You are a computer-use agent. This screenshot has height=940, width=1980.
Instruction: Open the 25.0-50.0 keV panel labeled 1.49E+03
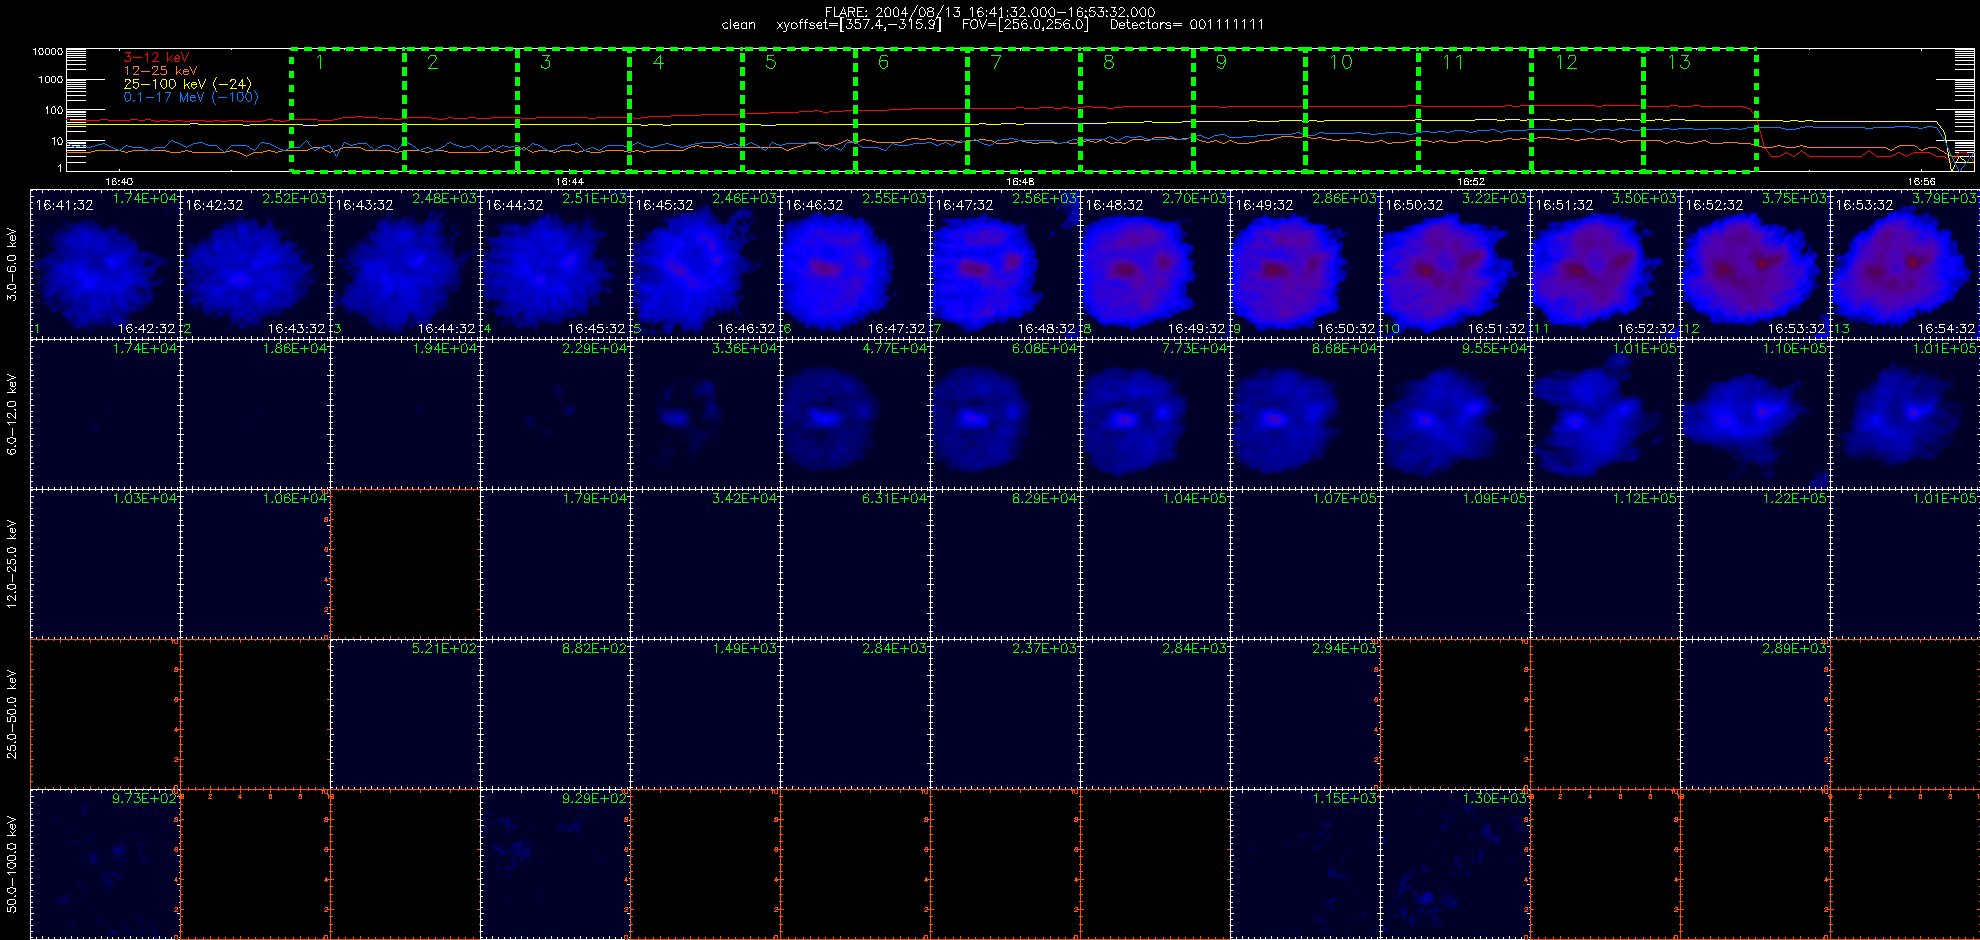[x=705, y=714]
